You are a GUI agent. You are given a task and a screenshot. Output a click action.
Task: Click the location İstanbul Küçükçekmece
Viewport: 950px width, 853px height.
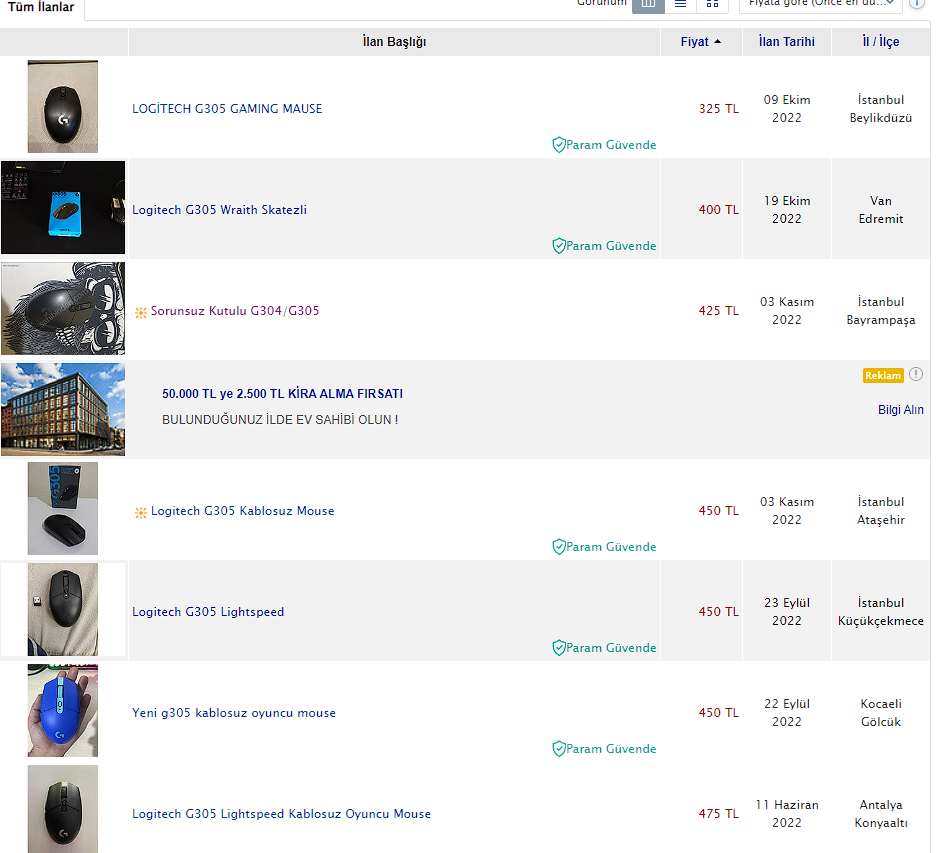pos(880,612)
